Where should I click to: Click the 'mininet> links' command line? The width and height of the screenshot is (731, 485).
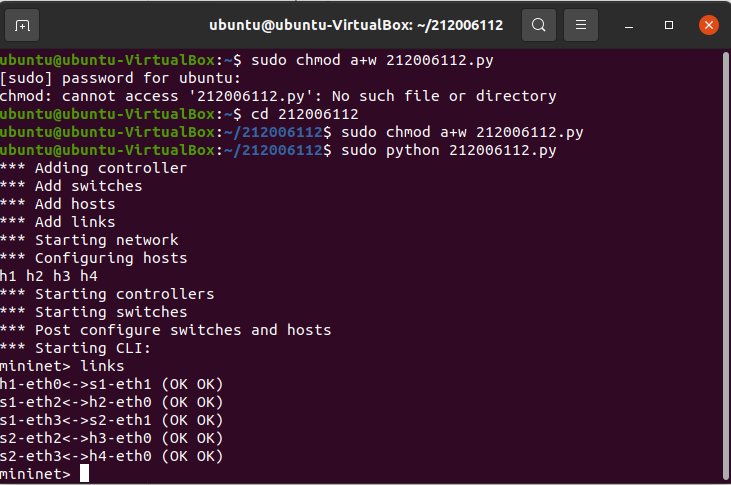[x=63, y=366]
